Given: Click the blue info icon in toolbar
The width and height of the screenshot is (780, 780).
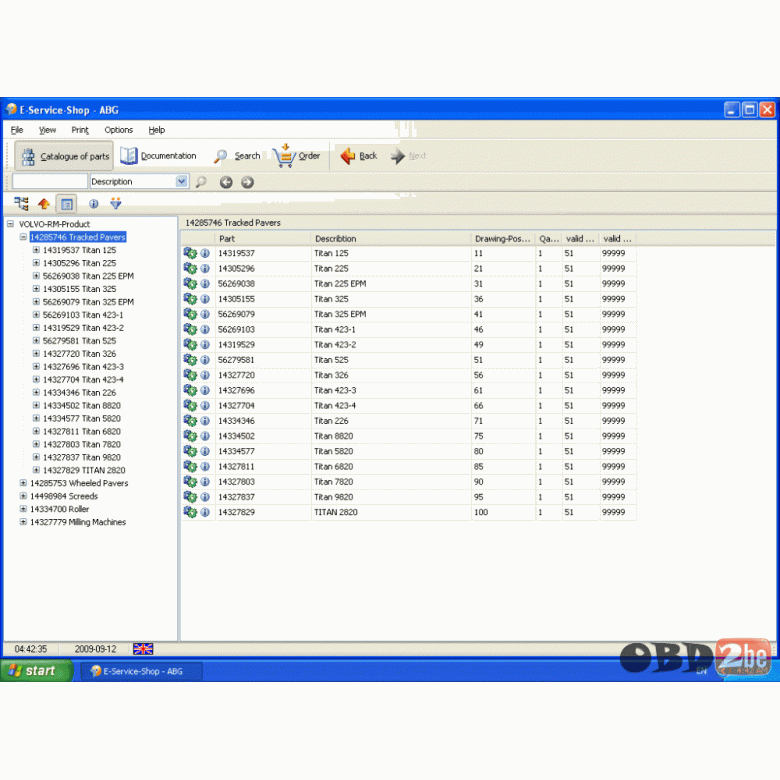Looking at the screenshot, I should 94,203.
